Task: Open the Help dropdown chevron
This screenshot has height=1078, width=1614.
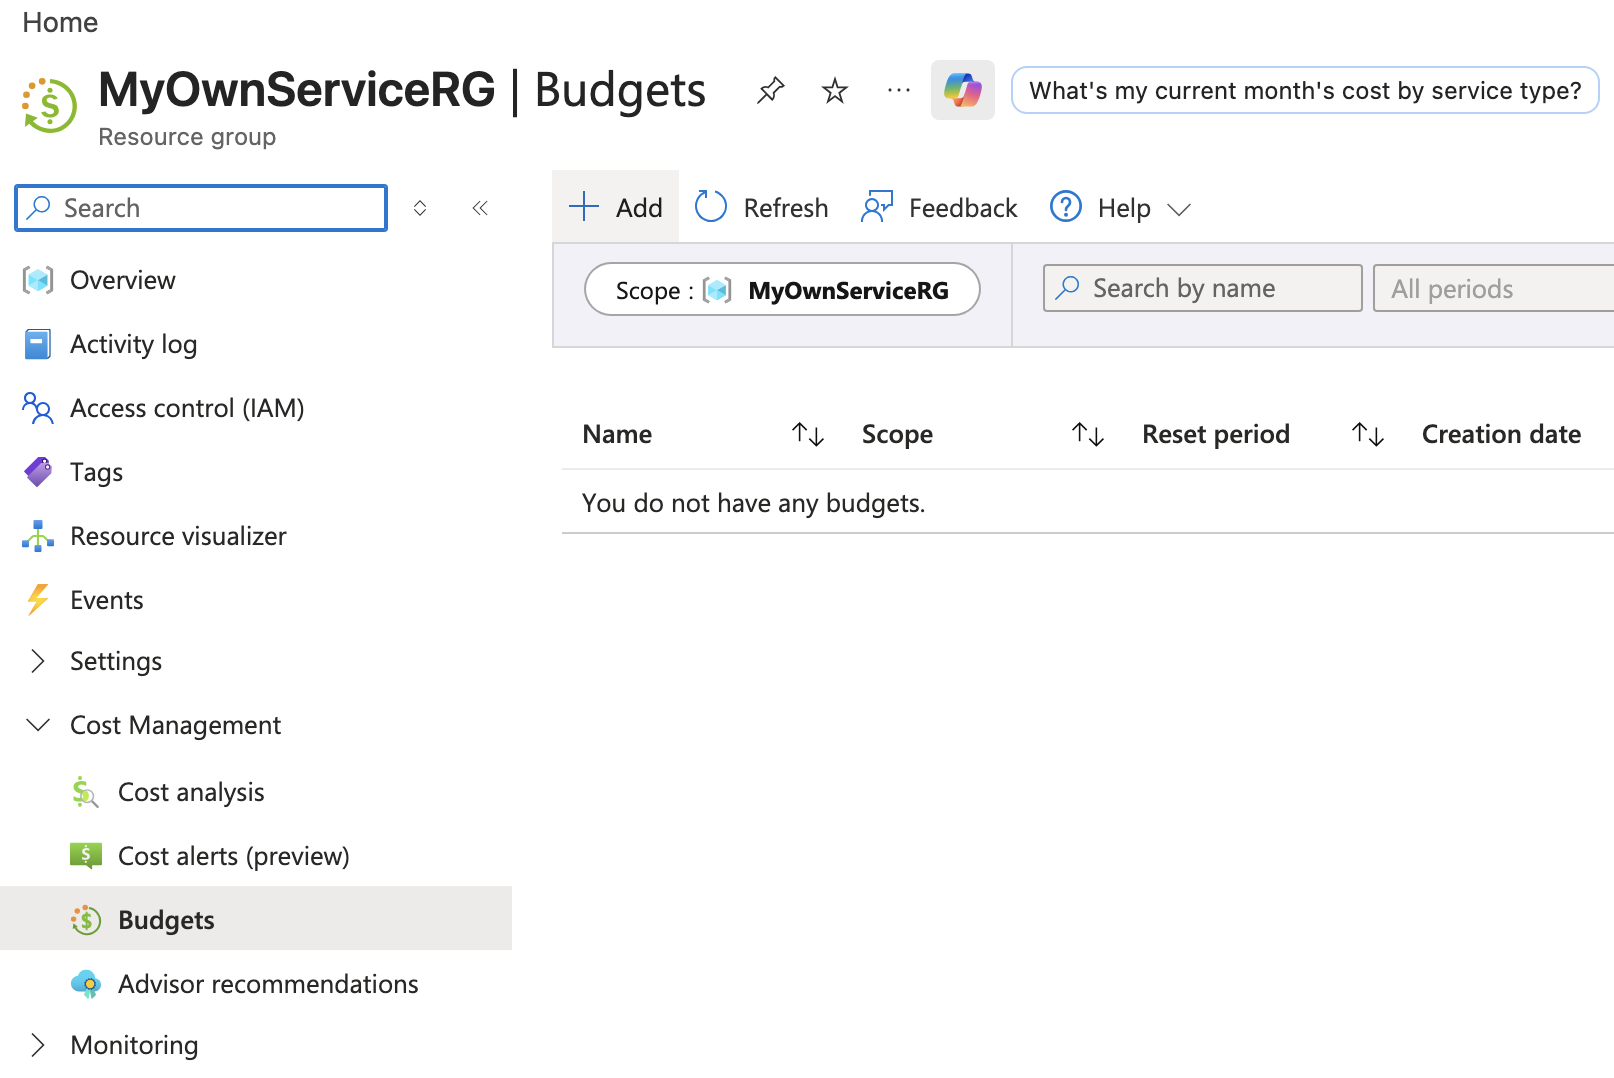Action: [x=1179, y=209]
